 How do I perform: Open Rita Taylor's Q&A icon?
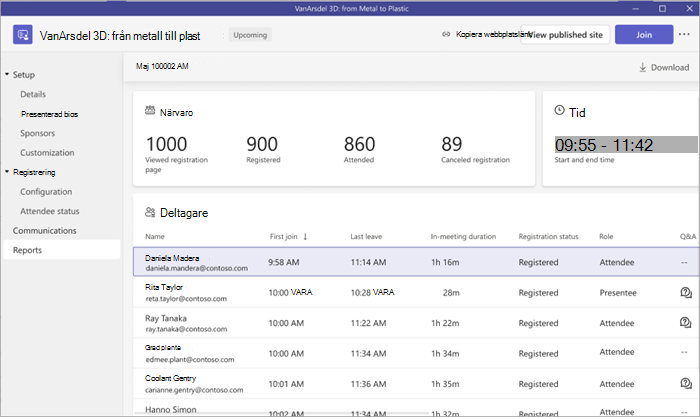(686, 292)
